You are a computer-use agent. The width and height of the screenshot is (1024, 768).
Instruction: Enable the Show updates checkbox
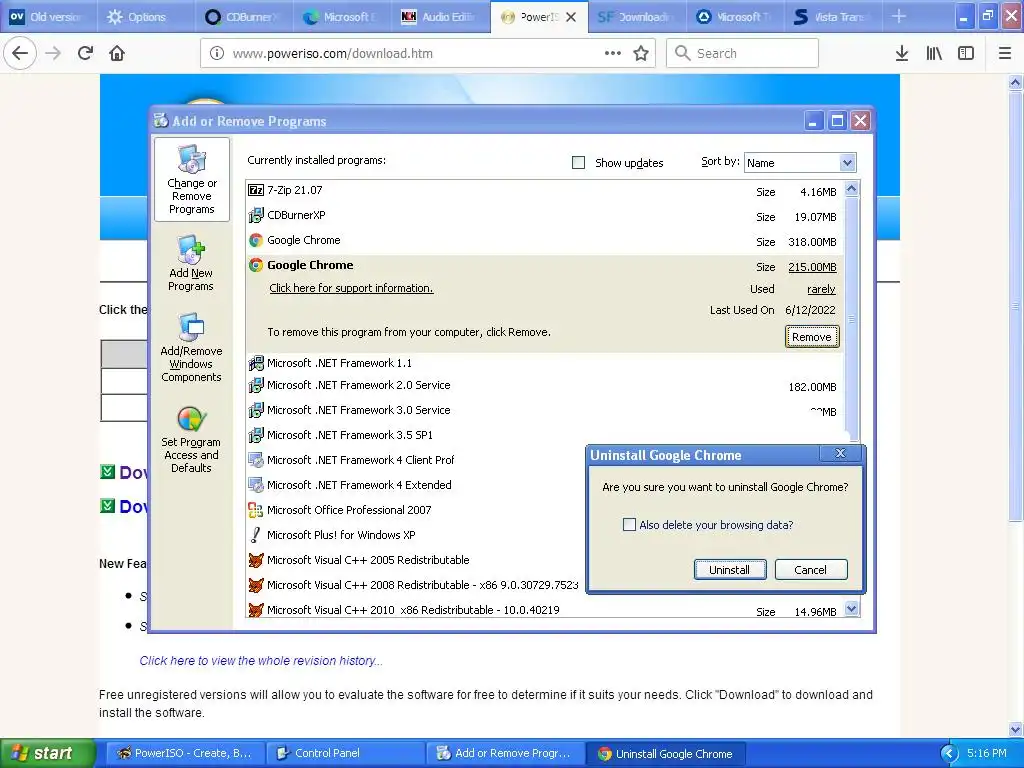(x=579, y=163)
